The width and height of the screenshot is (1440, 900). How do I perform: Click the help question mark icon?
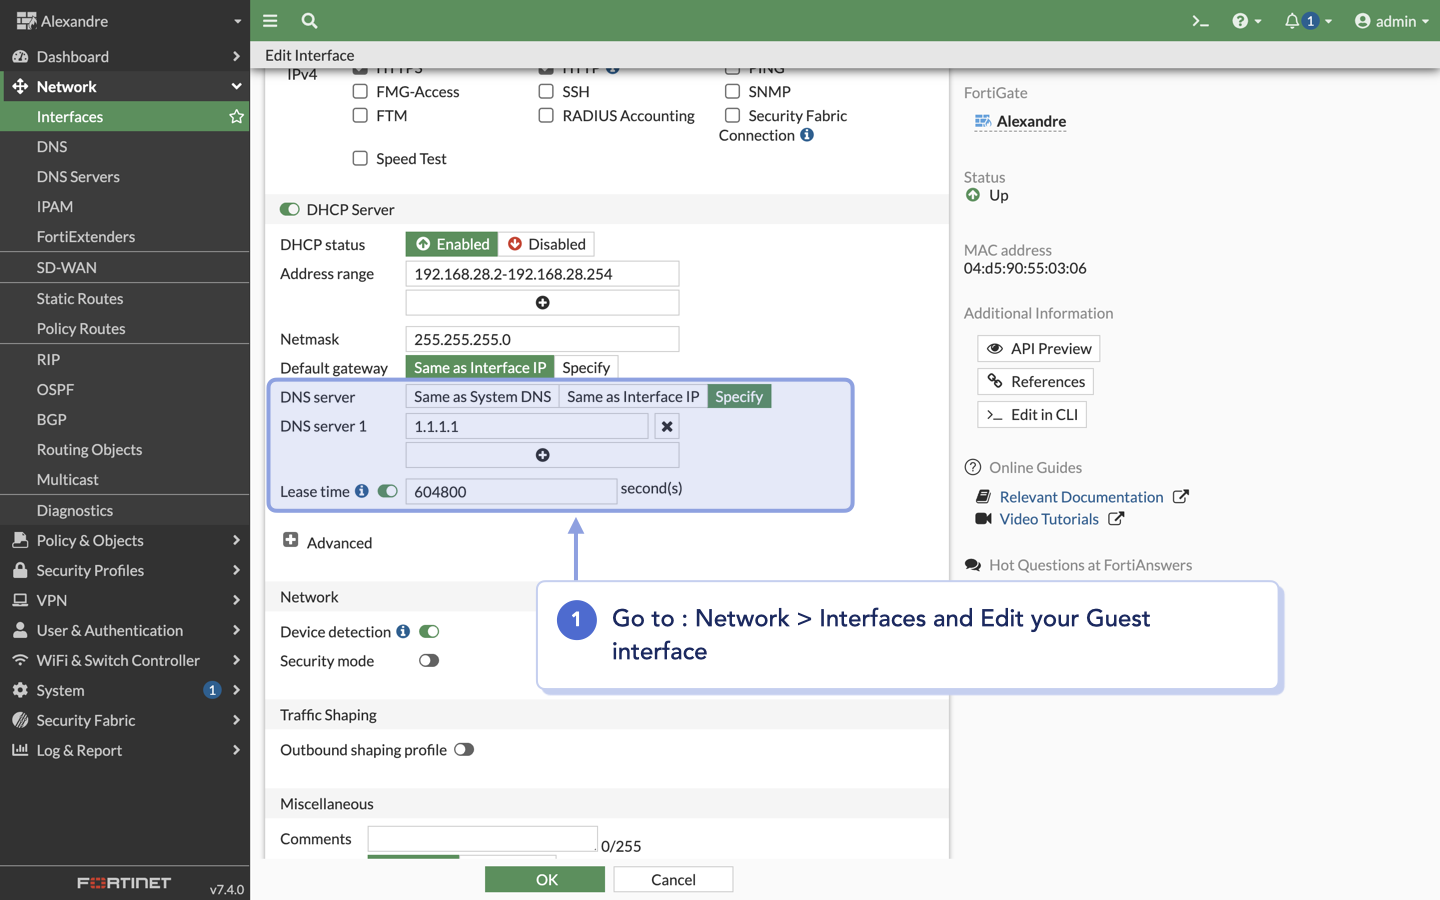[1242, 20]
